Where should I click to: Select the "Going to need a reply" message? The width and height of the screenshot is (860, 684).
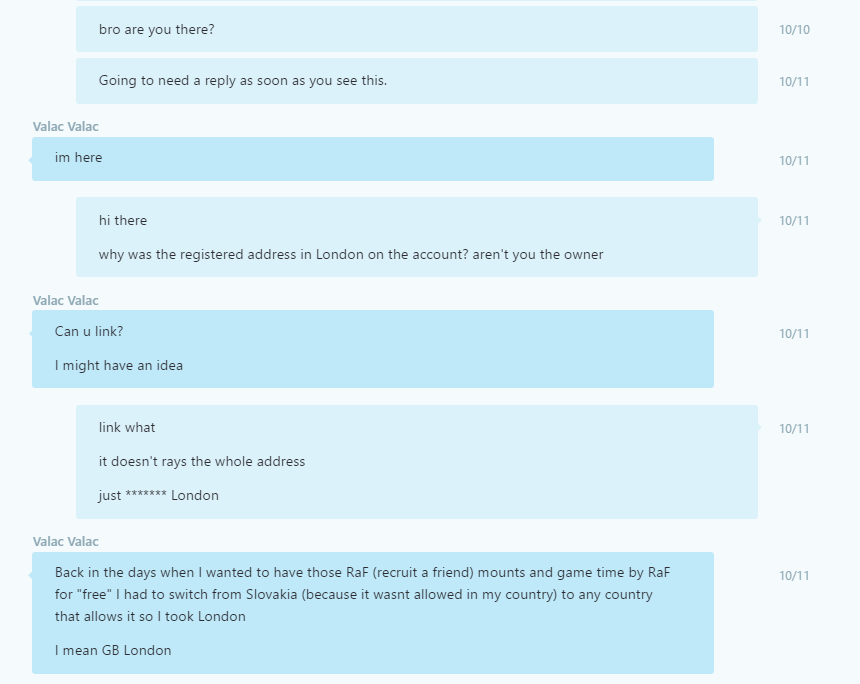pyautogui.click(x=243, y=81)
